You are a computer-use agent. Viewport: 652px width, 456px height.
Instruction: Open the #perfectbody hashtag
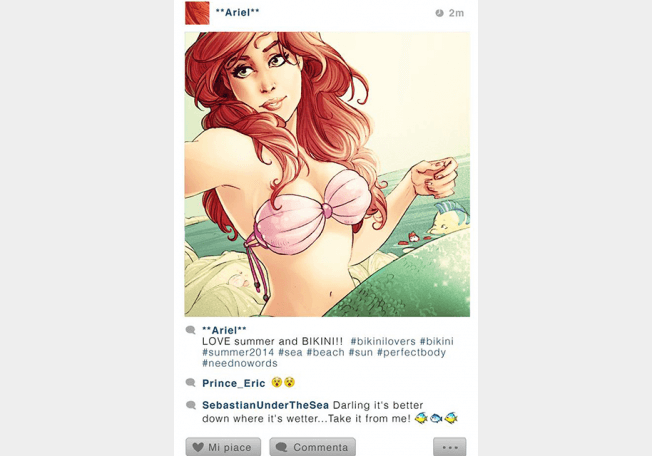click(x=411, y=352)
